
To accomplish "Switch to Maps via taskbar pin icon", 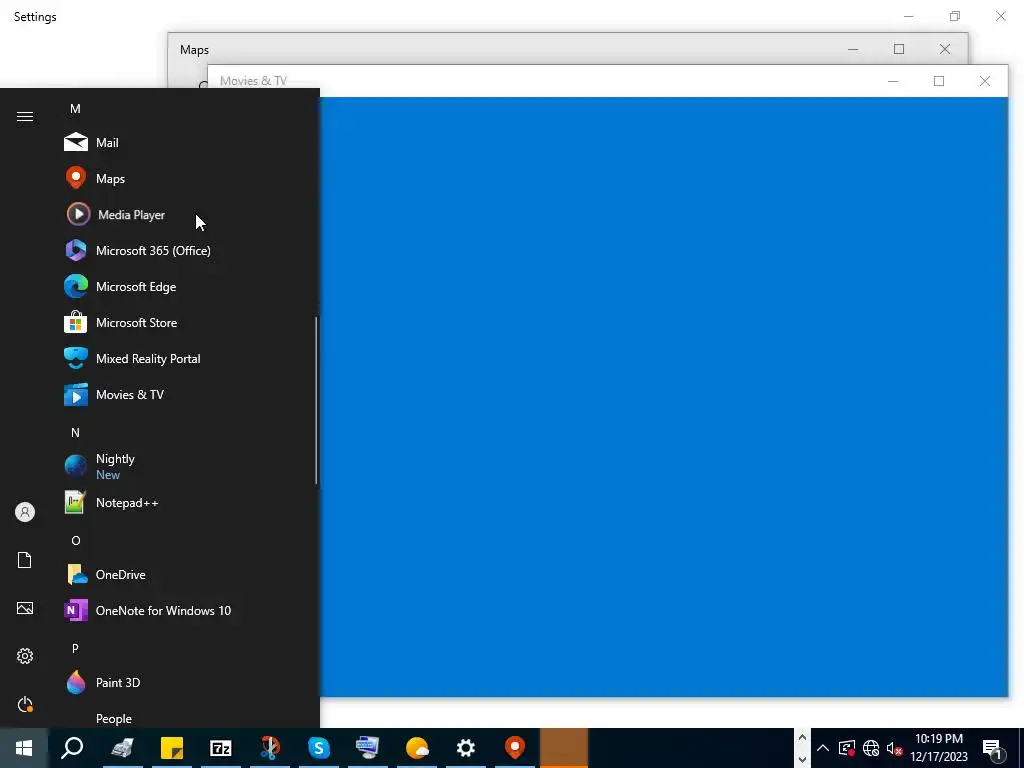I will pos(515,748).
